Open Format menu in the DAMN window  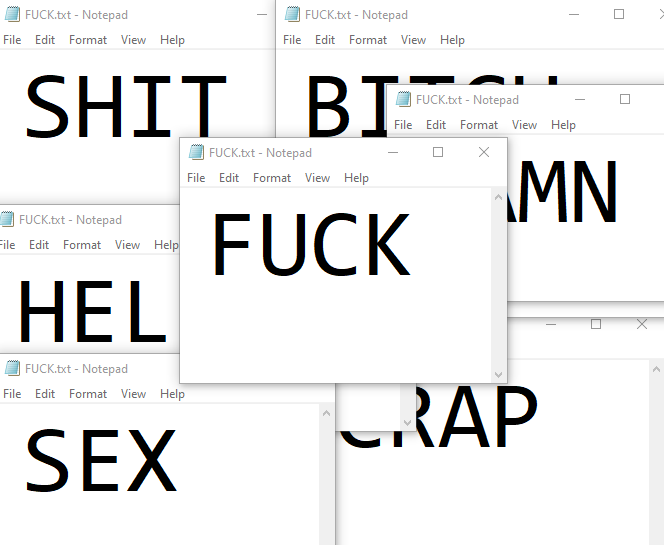coord(479,125)
